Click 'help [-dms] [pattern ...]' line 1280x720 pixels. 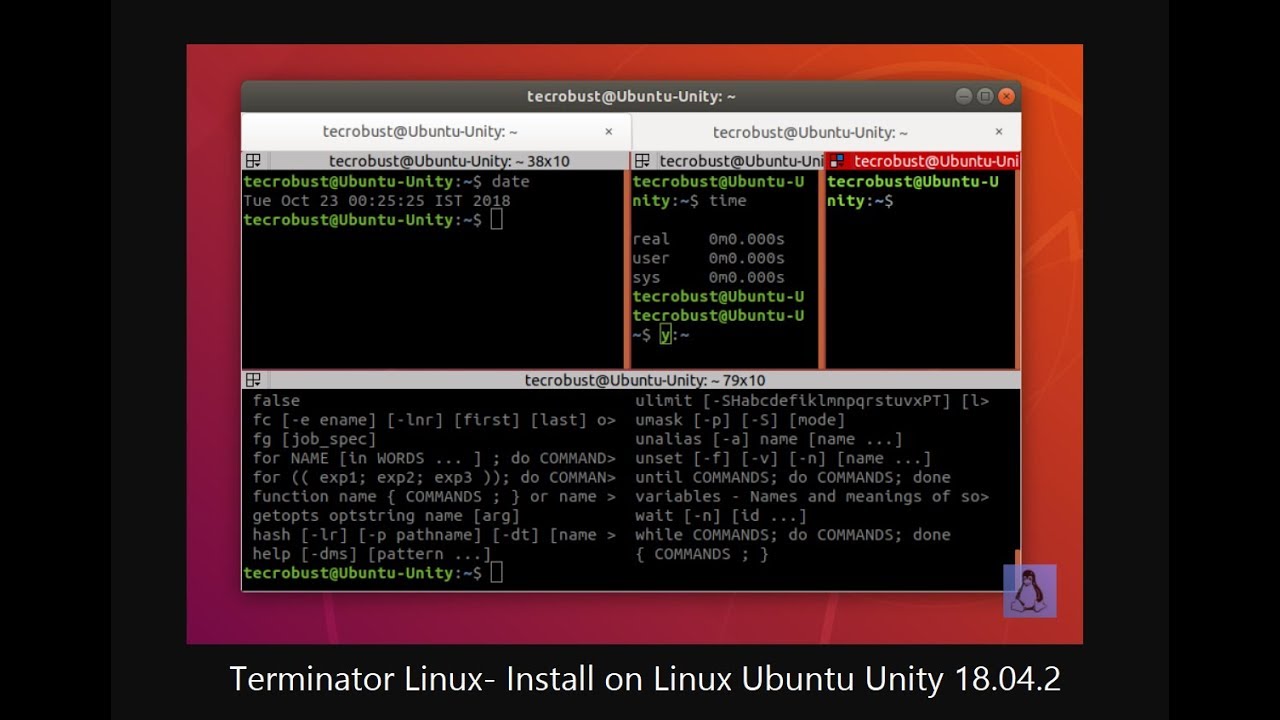pyautogui.click(x=372, y=554)
